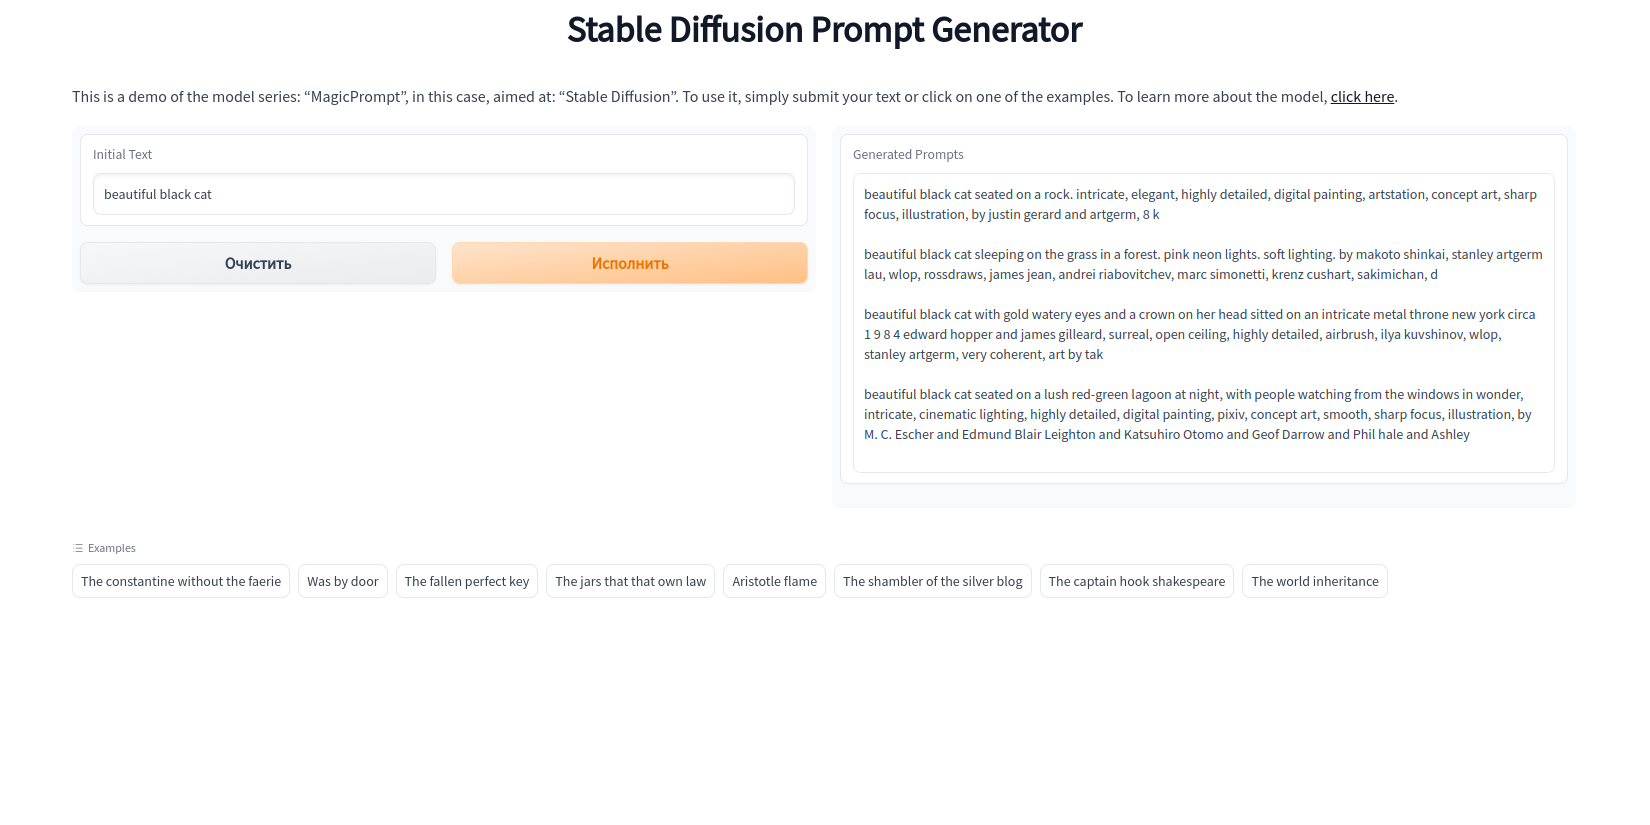Click the prompt mentioning makoto shinkai

[x=1200, y=264]
